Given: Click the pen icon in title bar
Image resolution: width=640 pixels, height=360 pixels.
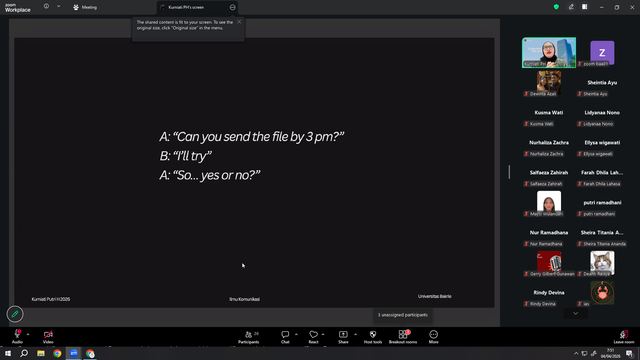Looking at the screenshot, I should click(571, 7).
